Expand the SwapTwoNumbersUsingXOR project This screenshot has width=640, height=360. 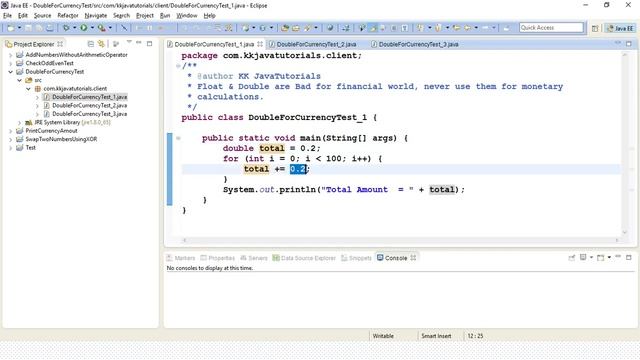(11, 139)
